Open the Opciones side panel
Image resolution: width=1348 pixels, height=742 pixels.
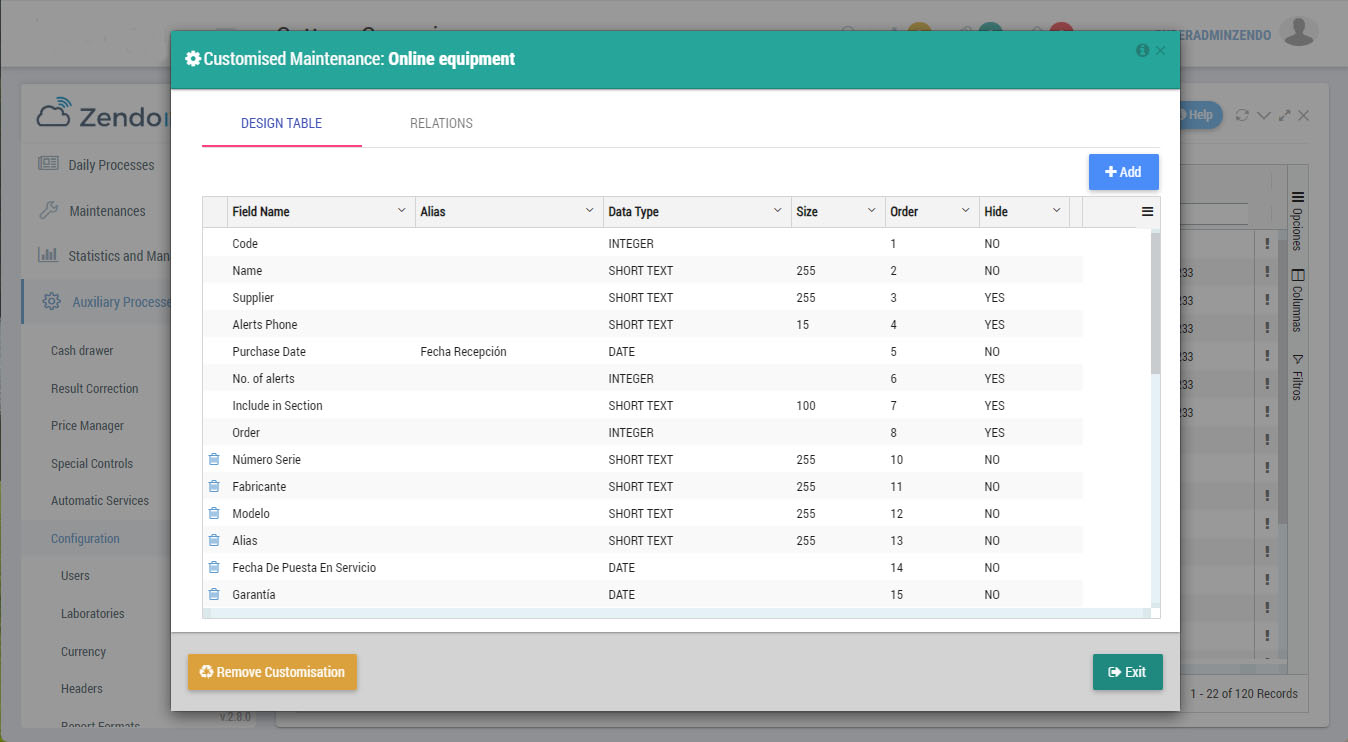(x=1298, y=220)
